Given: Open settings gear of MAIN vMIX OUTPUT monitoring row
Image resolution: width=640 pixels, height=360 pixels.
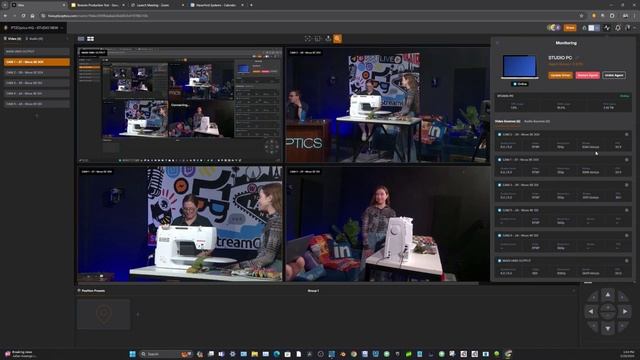Looking at the screenshot, I should pos(627,261).
